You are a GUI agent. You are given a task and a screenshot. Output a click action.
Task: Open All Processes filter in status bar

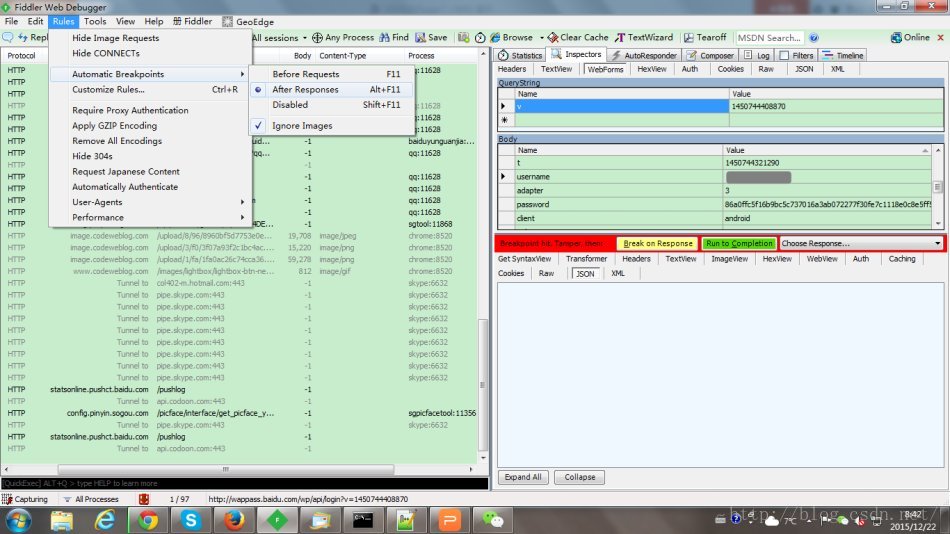coord(91,499)
